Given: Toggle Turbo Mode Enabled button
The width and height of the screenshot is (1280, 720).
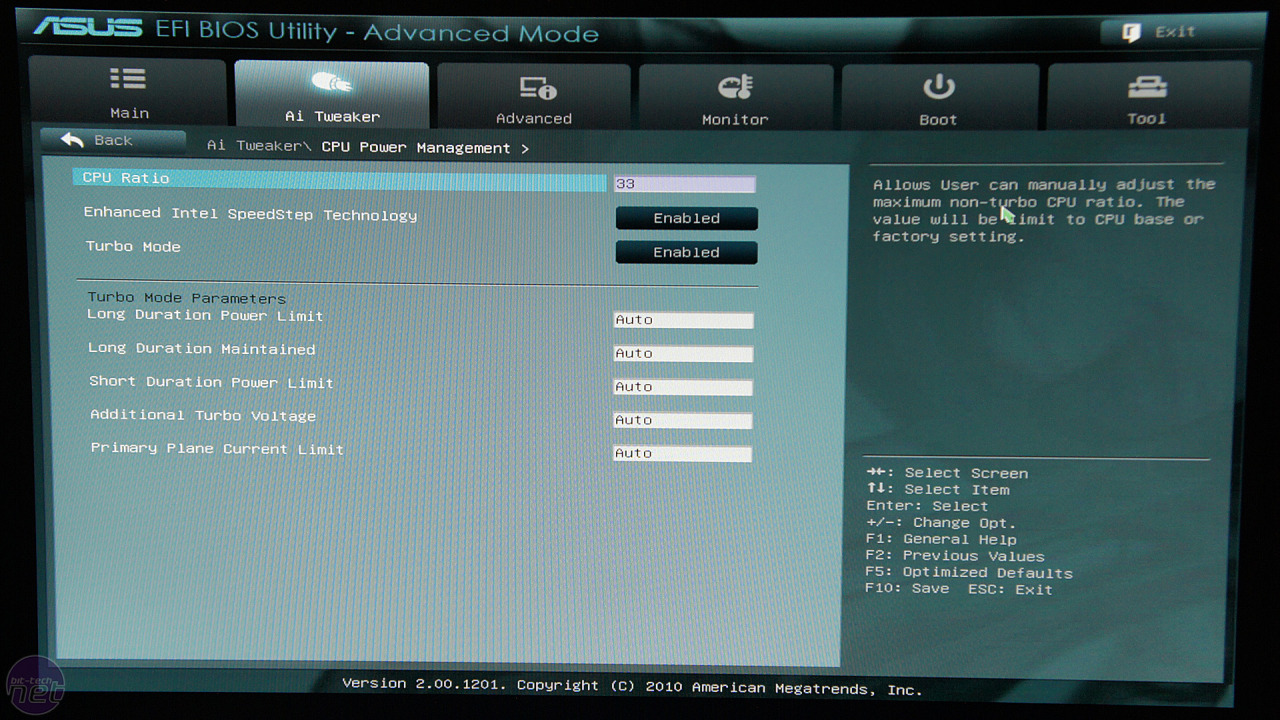Looking at the screenshot, I should point(686,252).
